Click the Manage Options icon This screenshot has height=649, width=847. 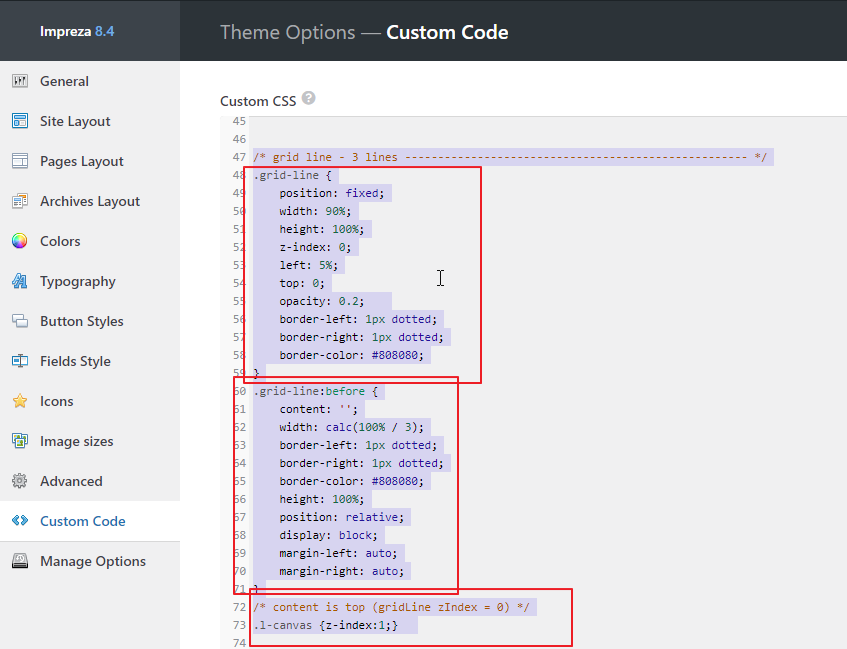click(20, 561)
